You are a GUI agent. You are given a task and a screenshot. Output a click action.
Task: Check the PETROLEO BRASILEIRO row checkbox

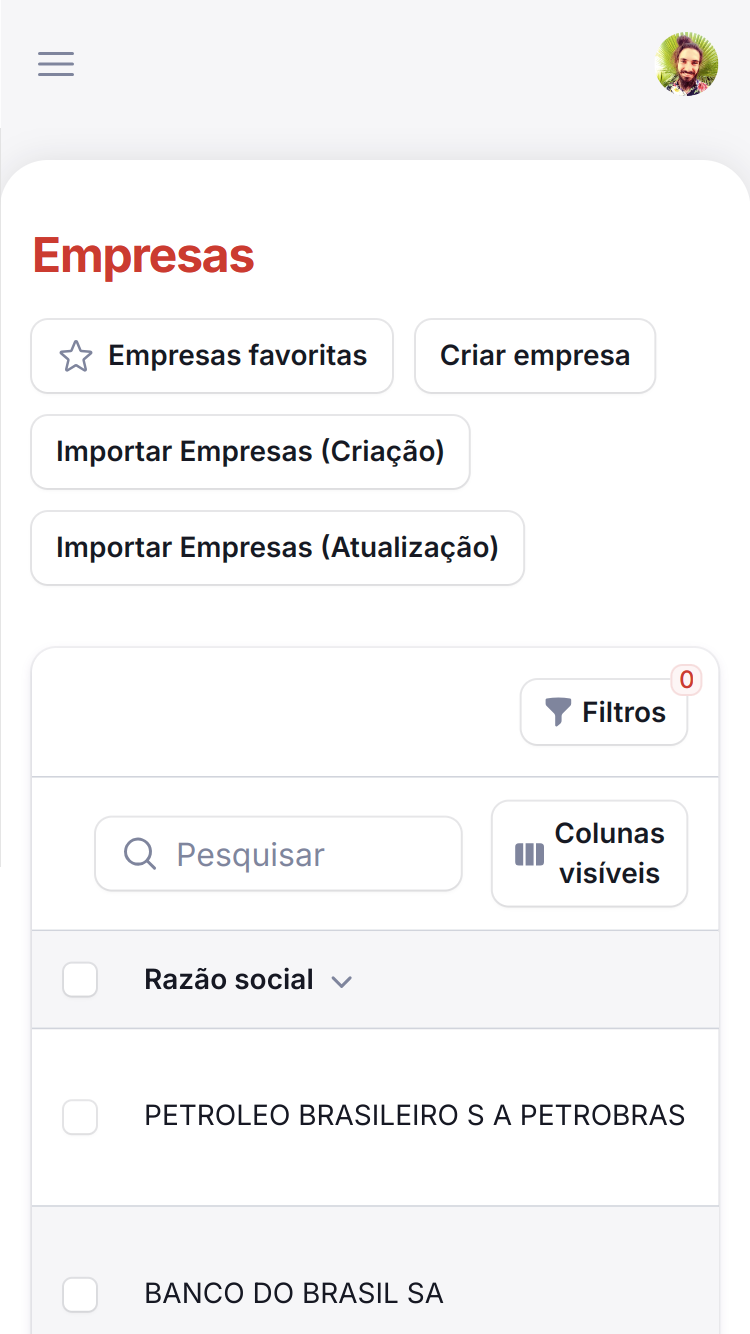[80, 1117]
